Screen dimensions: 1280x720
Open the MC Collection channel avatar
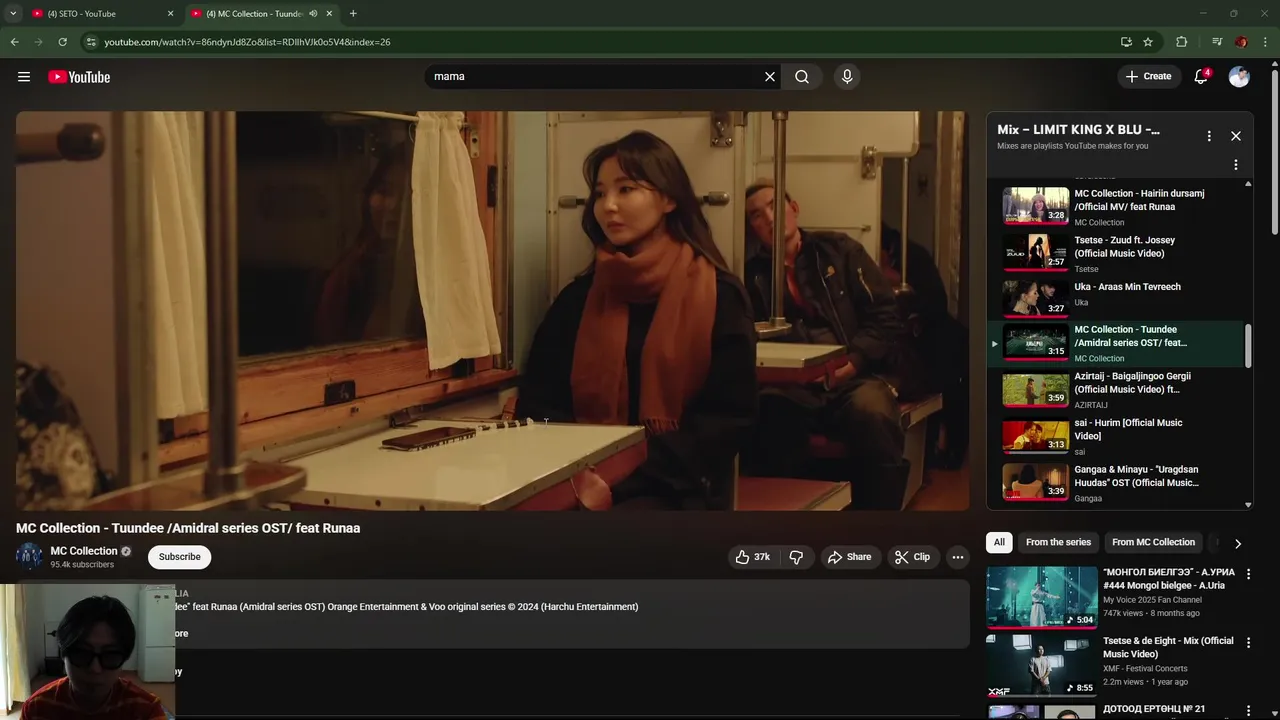click(29, 557)
